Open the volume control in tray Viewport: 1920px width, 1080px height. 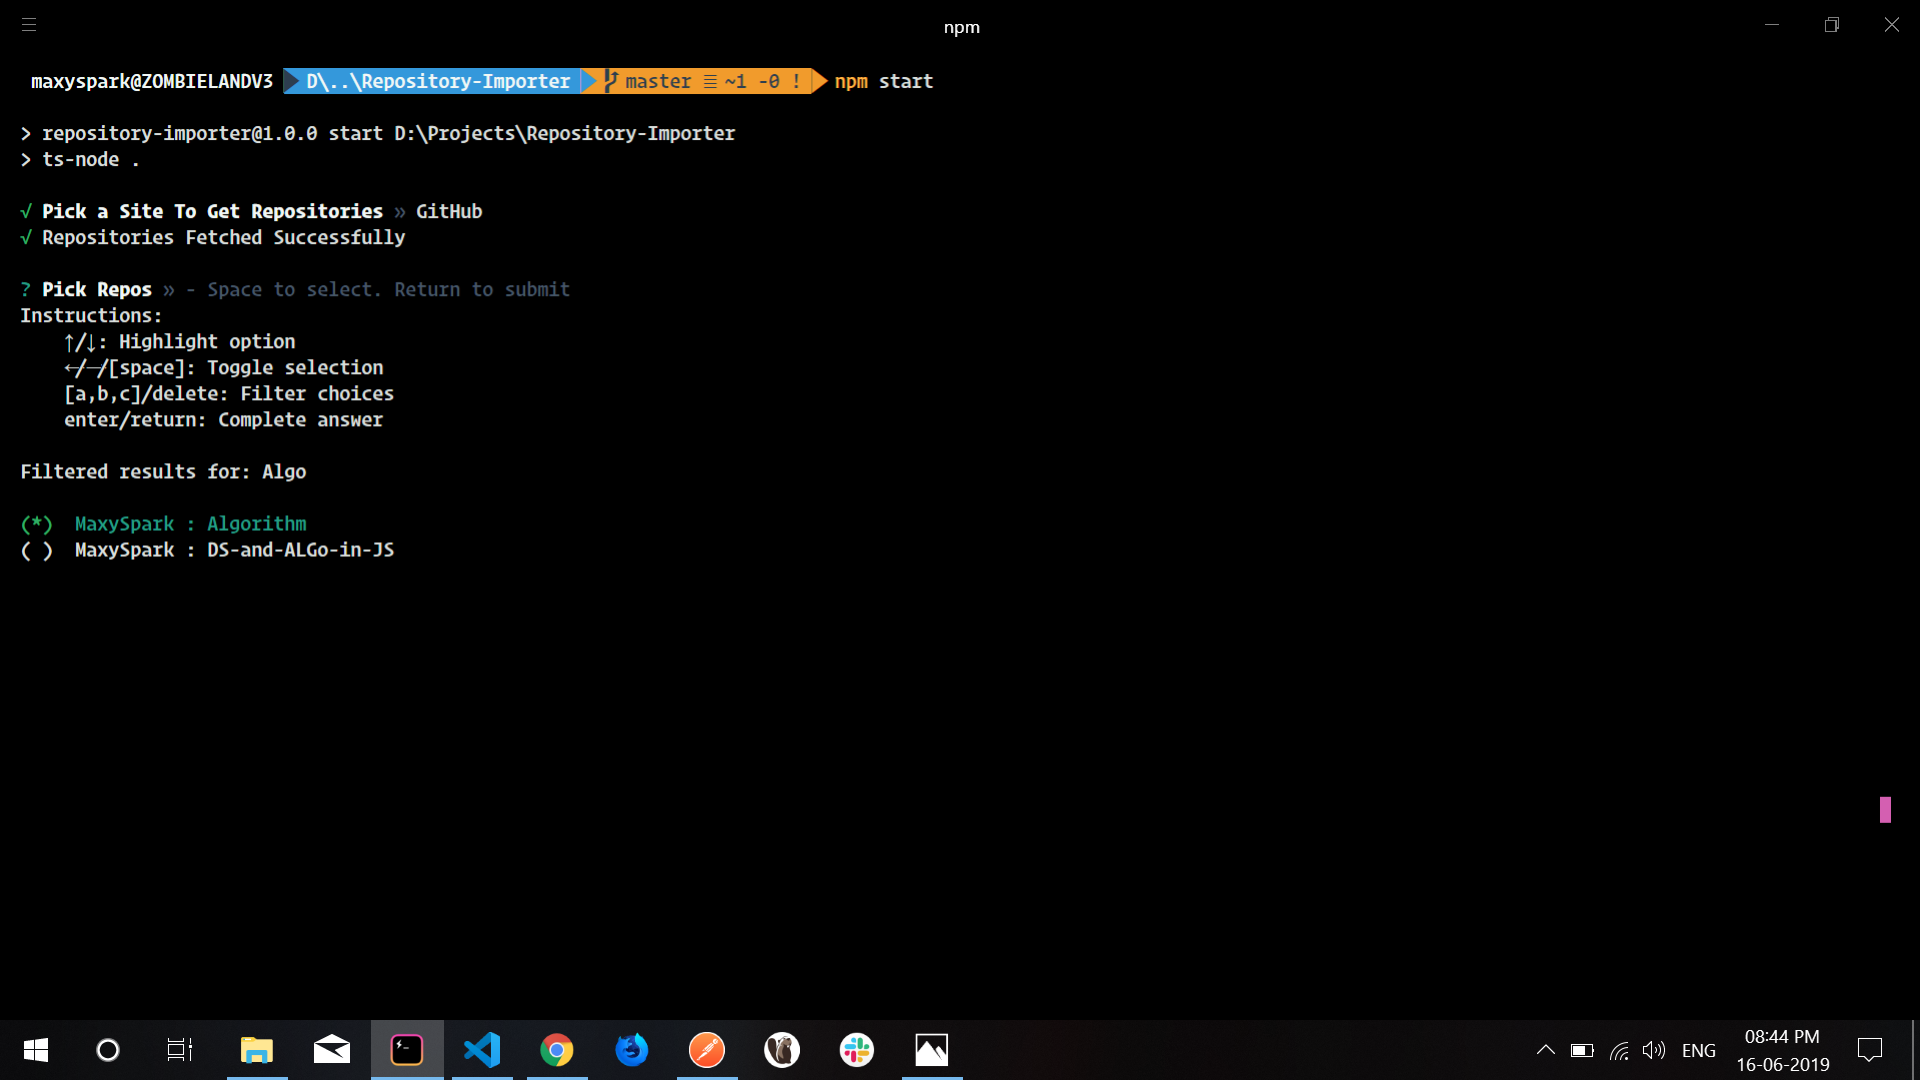tap(1654, 1050)
